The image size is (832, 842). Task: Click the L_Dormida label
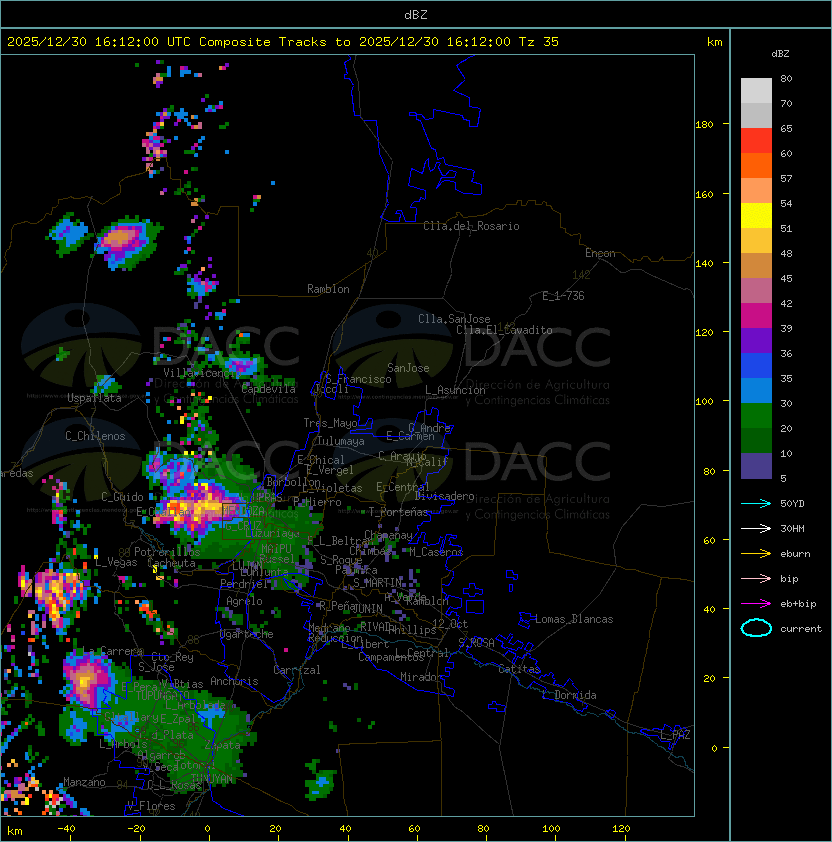(569, 695)
